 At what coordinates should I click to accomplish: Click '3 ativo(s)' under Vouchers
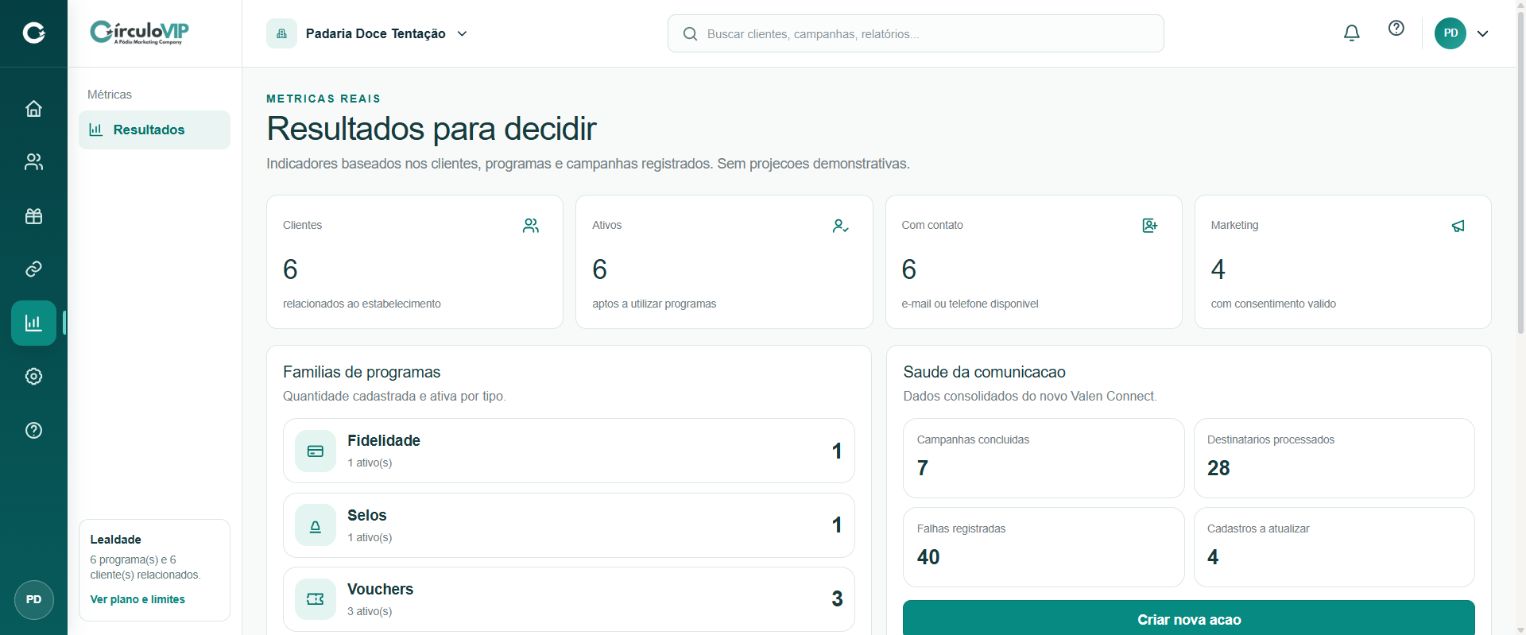[x=370, y=611]
